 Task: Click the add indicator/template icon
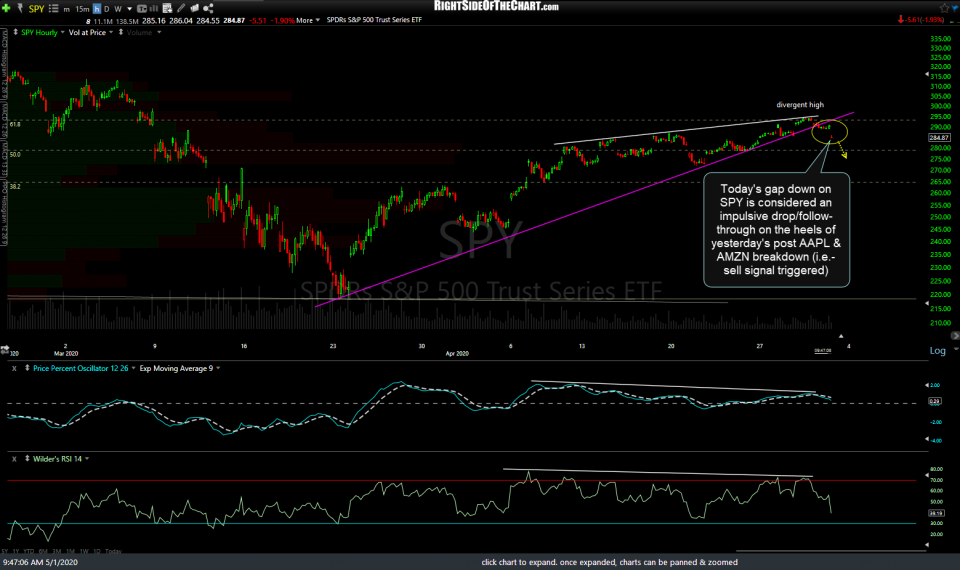[167, 9]
